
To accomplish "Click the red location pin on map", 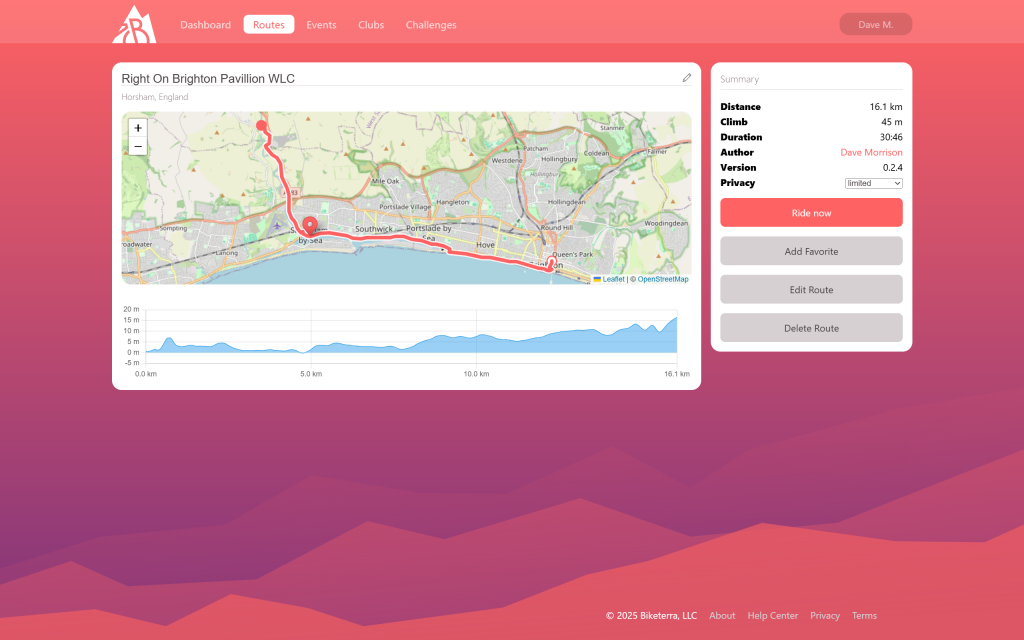I will pyautogui.click(x=309, y=225).
